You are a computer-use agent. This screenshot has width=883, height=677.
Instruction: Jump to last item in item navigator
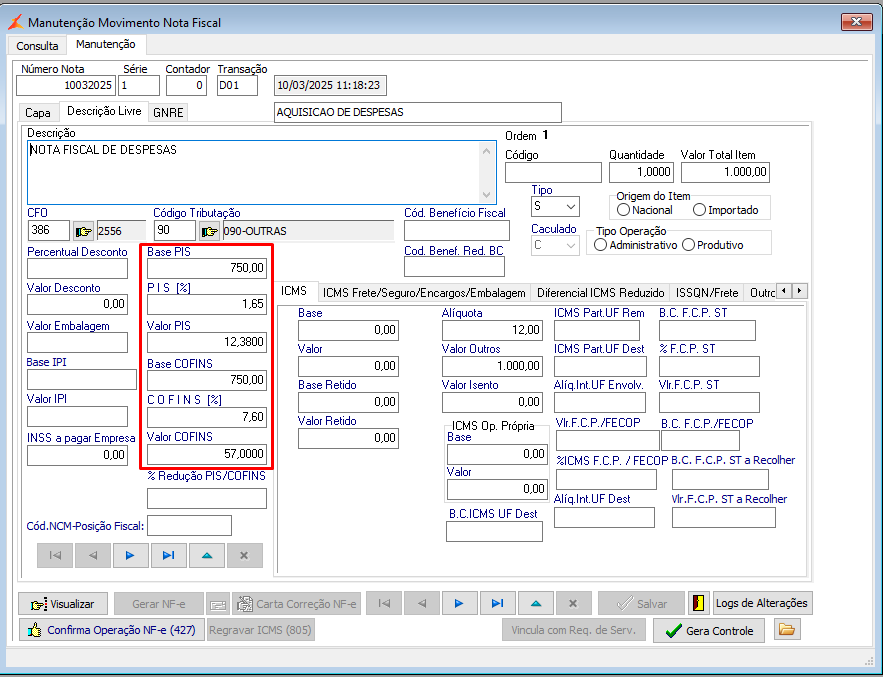(x=168, y=555)
